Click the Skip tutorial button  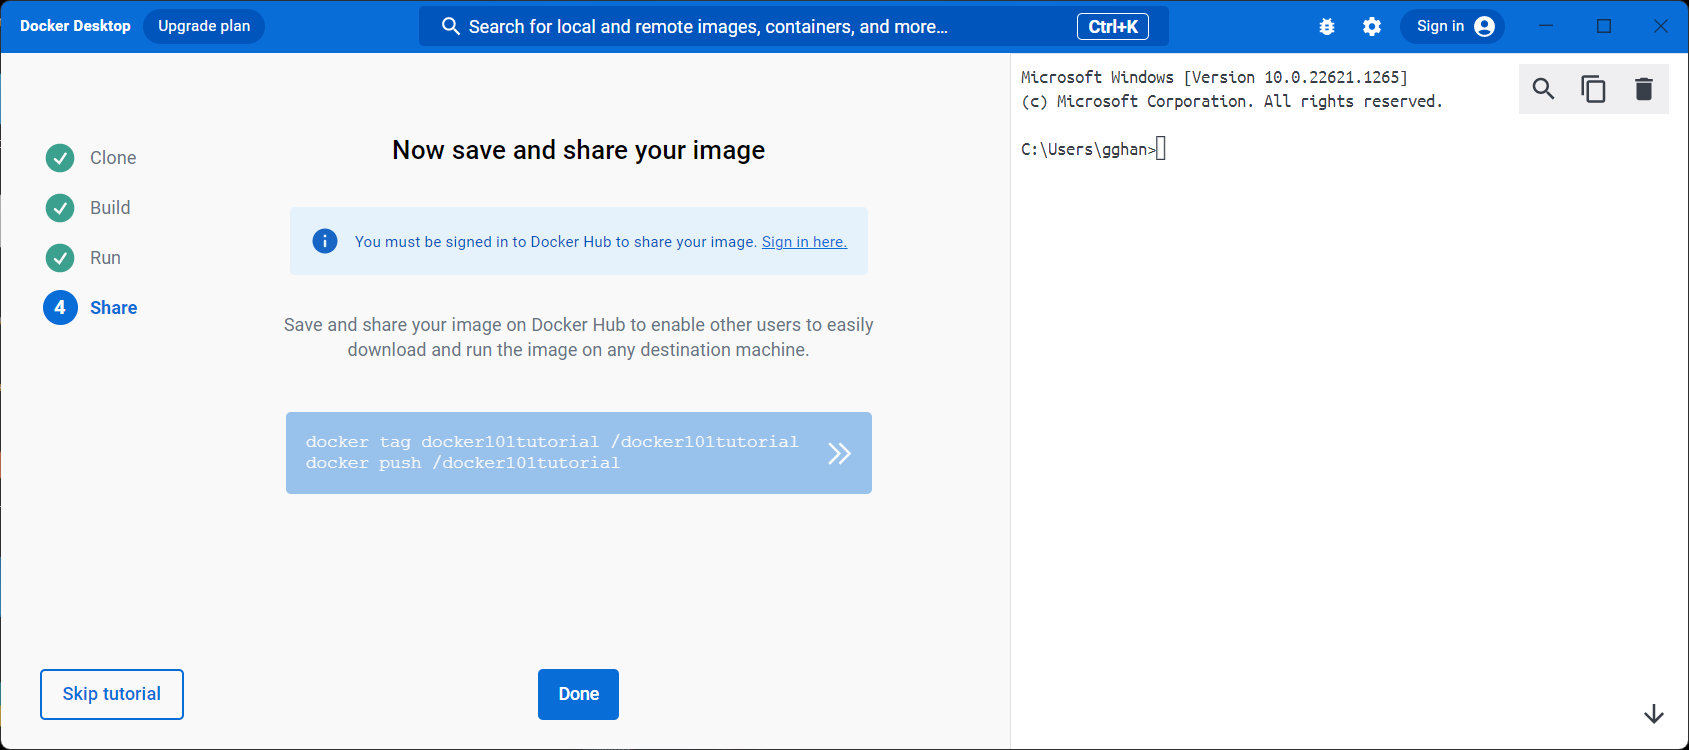pos(112,694)
